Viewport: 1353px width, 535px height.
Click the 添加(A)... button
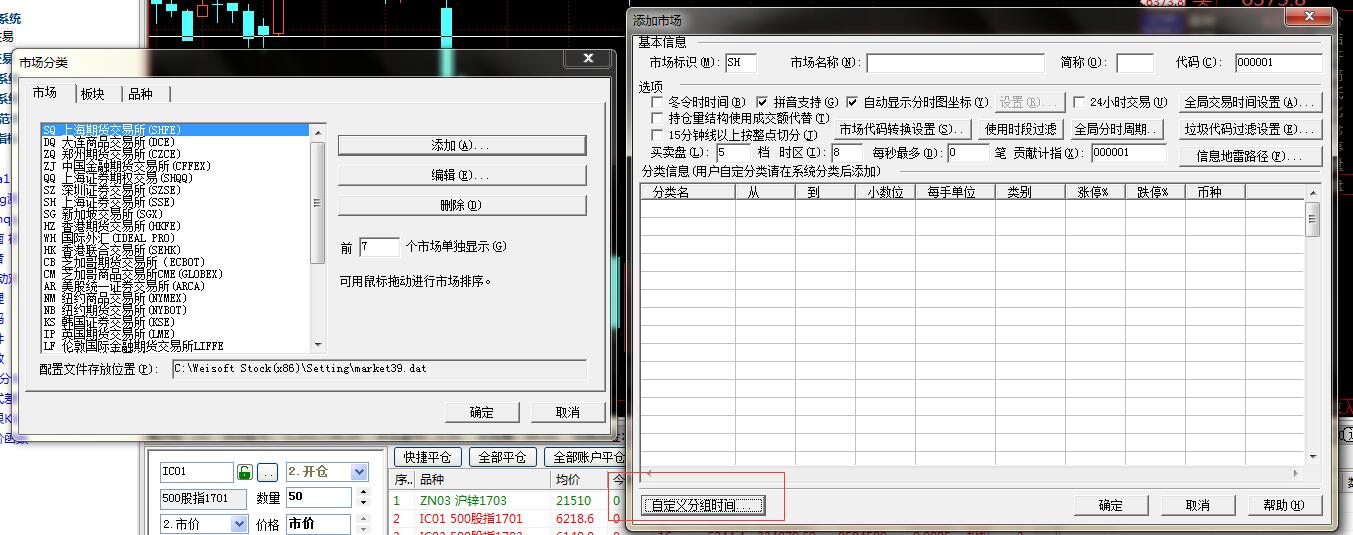pyautogui.click(x=461, y=146)
